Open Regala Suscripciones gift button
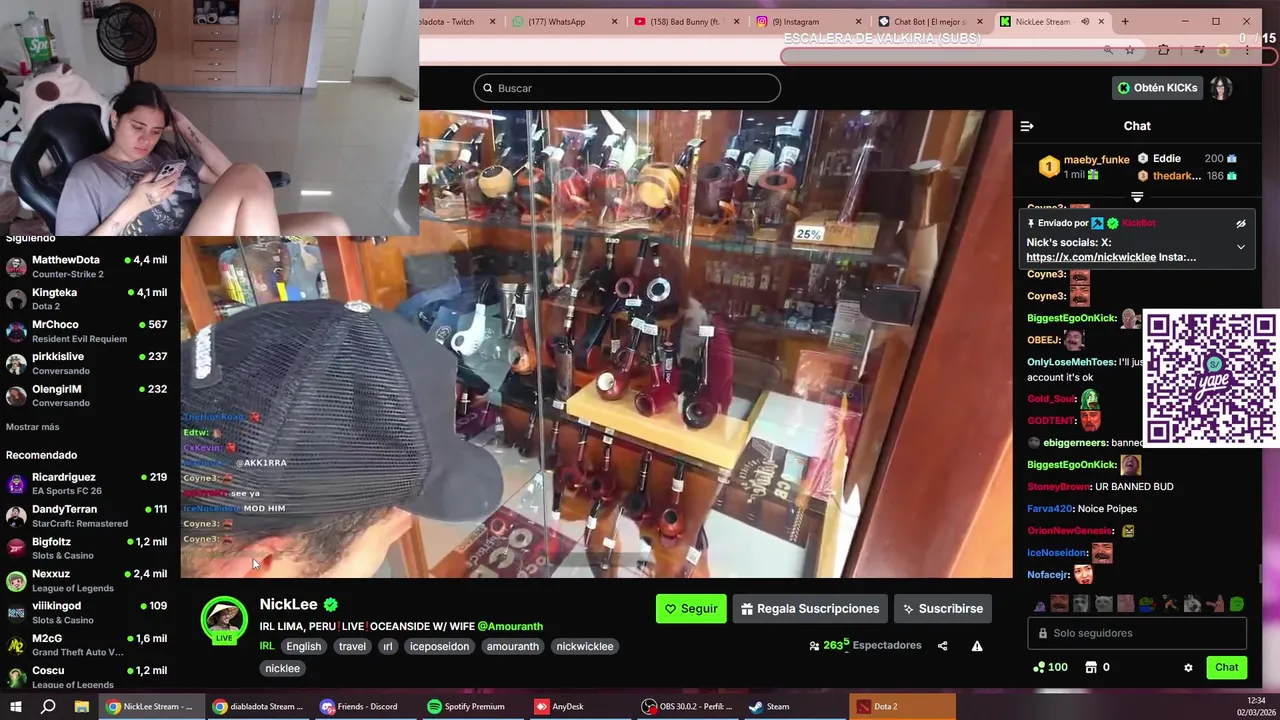1280x720 pixels. pyautogui.click(x=810, y=608)
